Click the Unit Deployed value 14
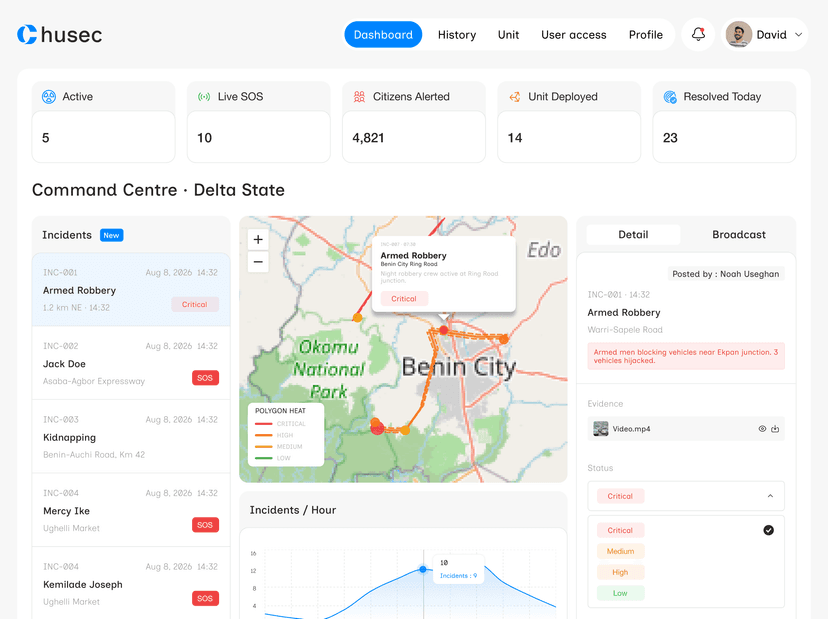The image size is (828, 619). (x=515, y=138)
